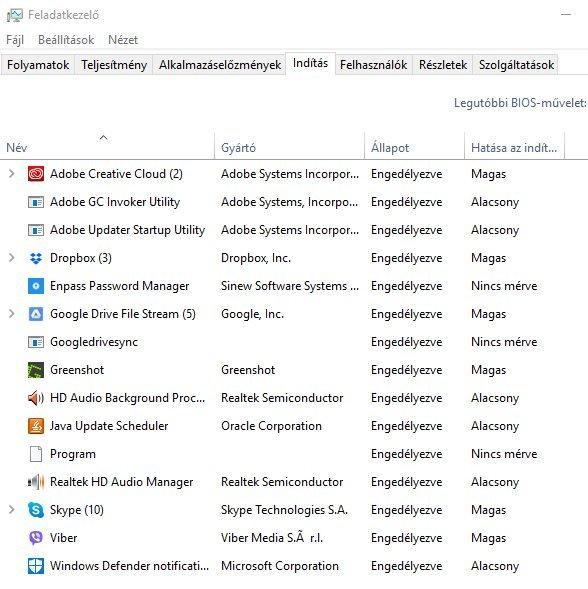The height and width of the screenshot is (589, 588).
Task: Minimize the Feladatkezelő window
Action: [566, 15]
